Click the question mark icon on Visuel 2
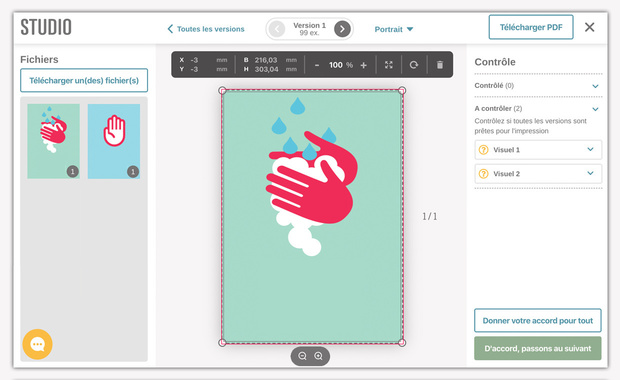This screenshot has height=380, width=620. pos(484,174)
